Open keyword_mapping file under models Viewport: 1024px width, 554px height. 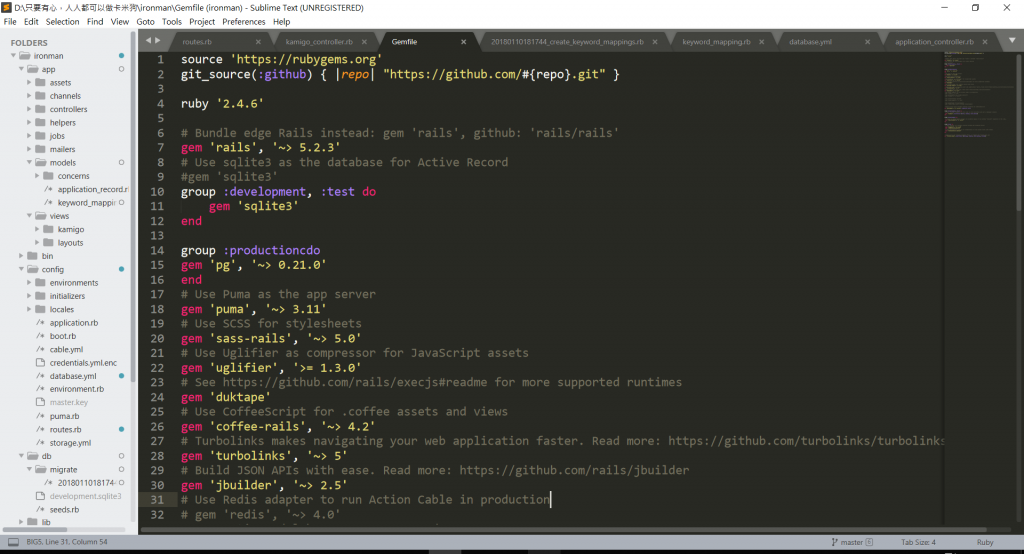click(86, 203)
